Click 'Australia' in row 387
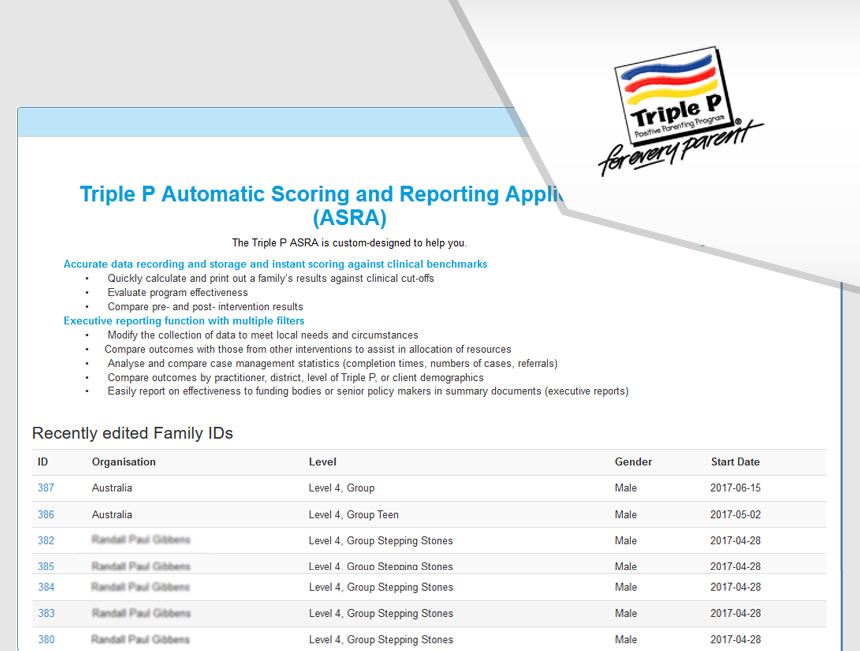The width and height of the screenshot is (860, 651). pyautogui.click(x=112, y=488)
